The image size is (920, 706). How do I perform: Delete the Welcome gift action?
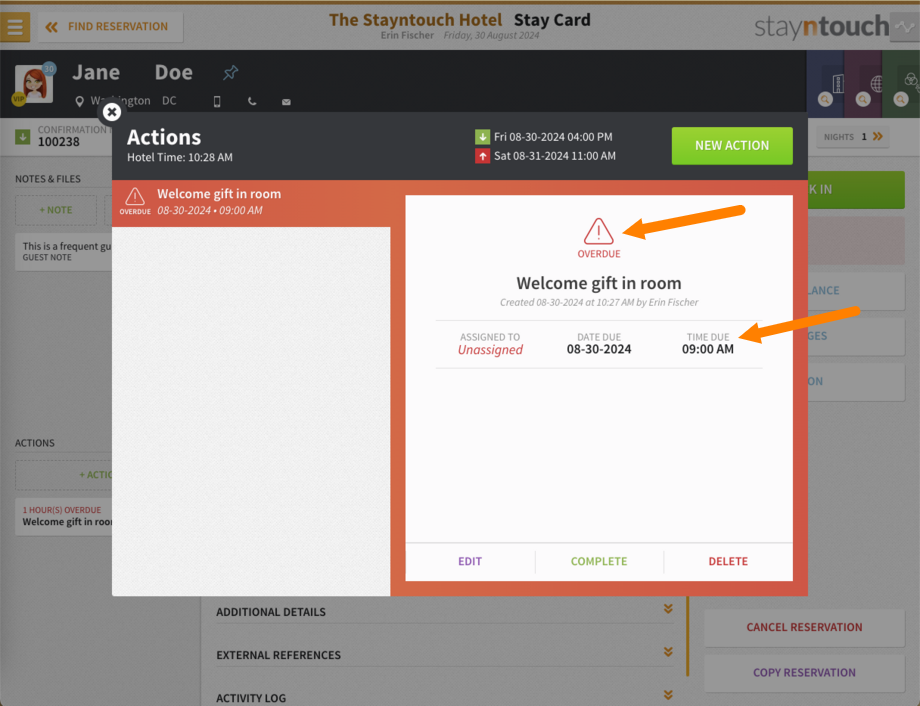pyautogui.click(x=728, y=562)
